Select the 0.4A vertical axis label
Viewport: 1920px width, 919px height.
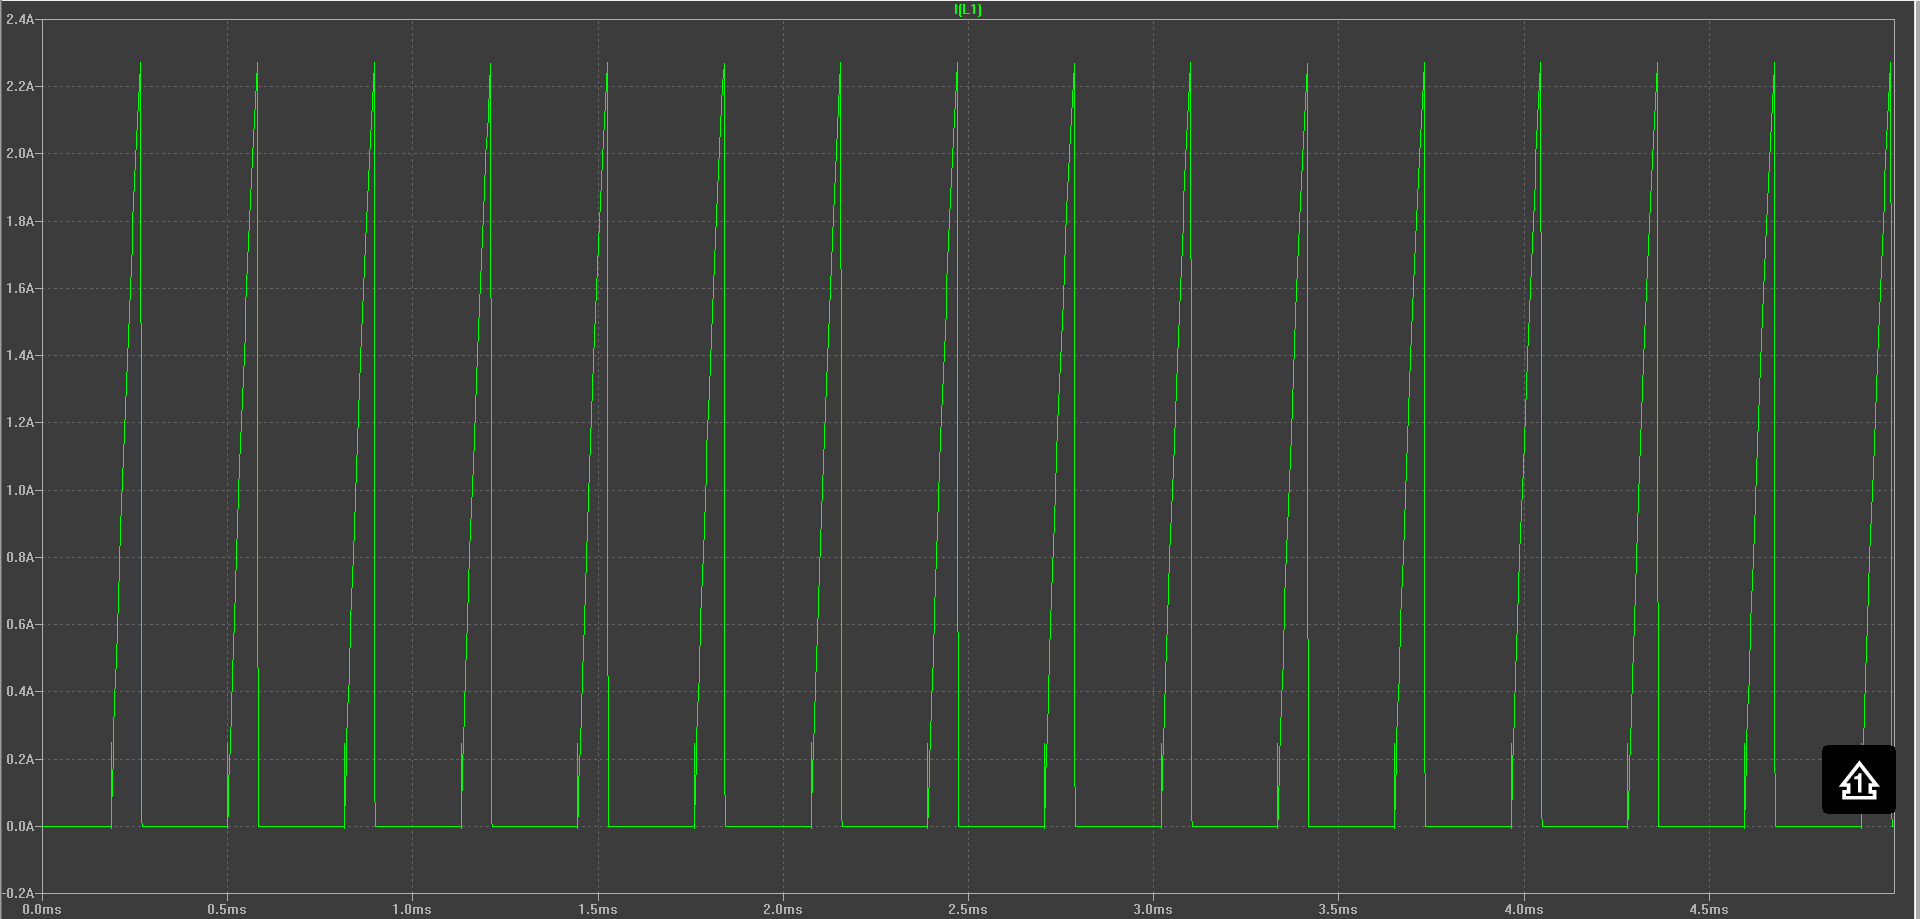[20, 691]
